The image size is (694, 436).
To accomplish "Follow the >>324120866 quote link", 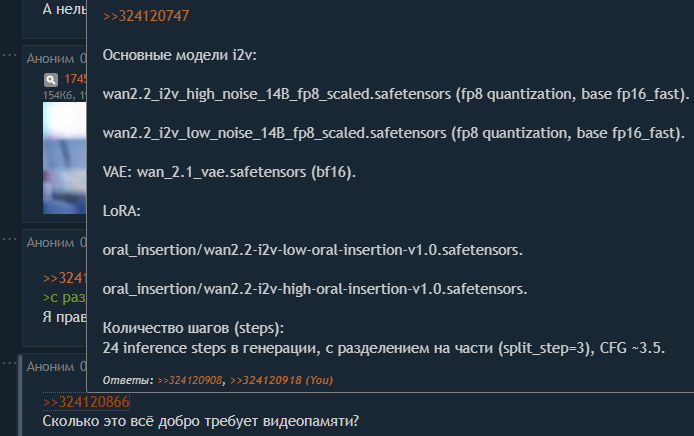I will [86, 402].
